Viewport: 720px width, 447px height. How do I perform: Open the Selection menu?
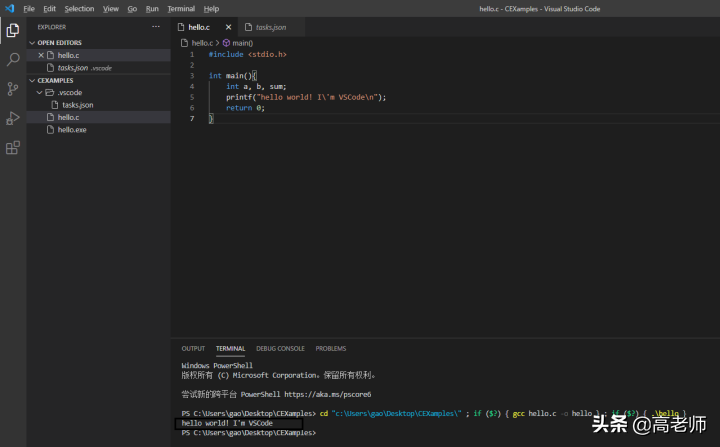coord(79,9)
